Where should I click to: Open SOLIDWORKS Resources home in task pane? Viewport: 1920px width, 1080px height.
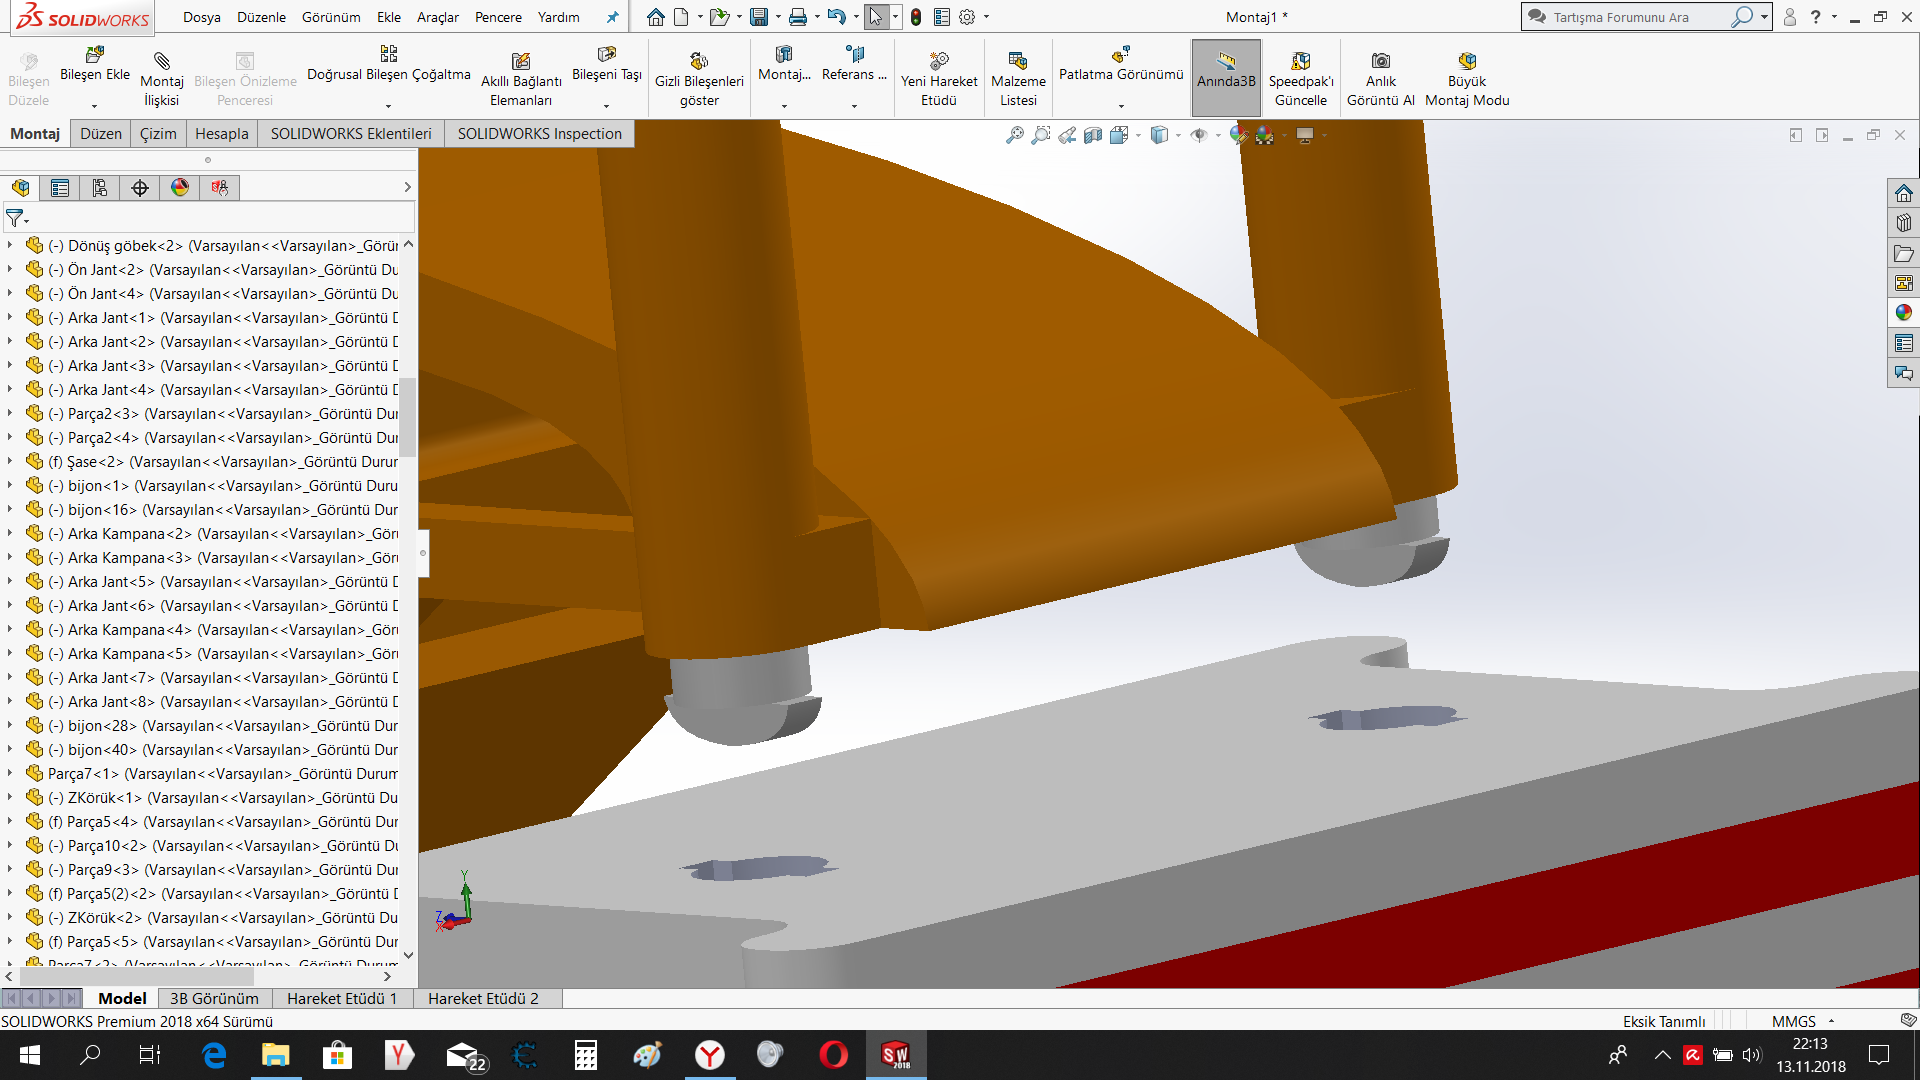point(1903,193)
